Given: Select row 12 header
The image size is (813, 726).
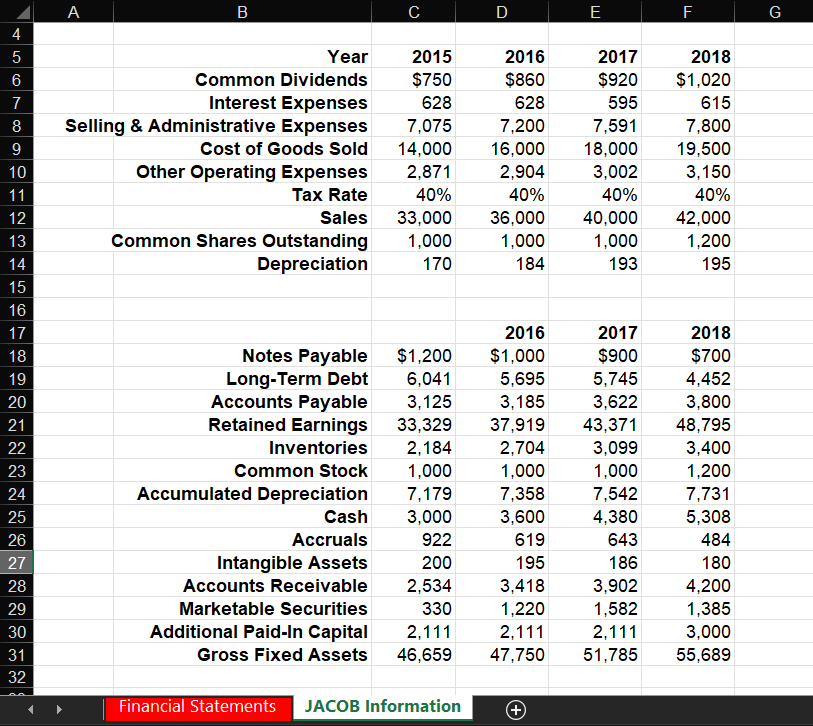Looking at the screenshot, I should [x=19, y=217].
